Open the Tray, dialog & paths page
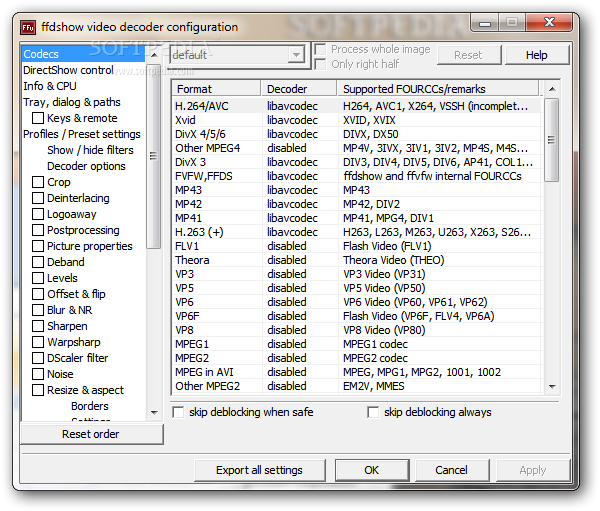This screenshot has height=511, width=600. [x=72, y=102]
